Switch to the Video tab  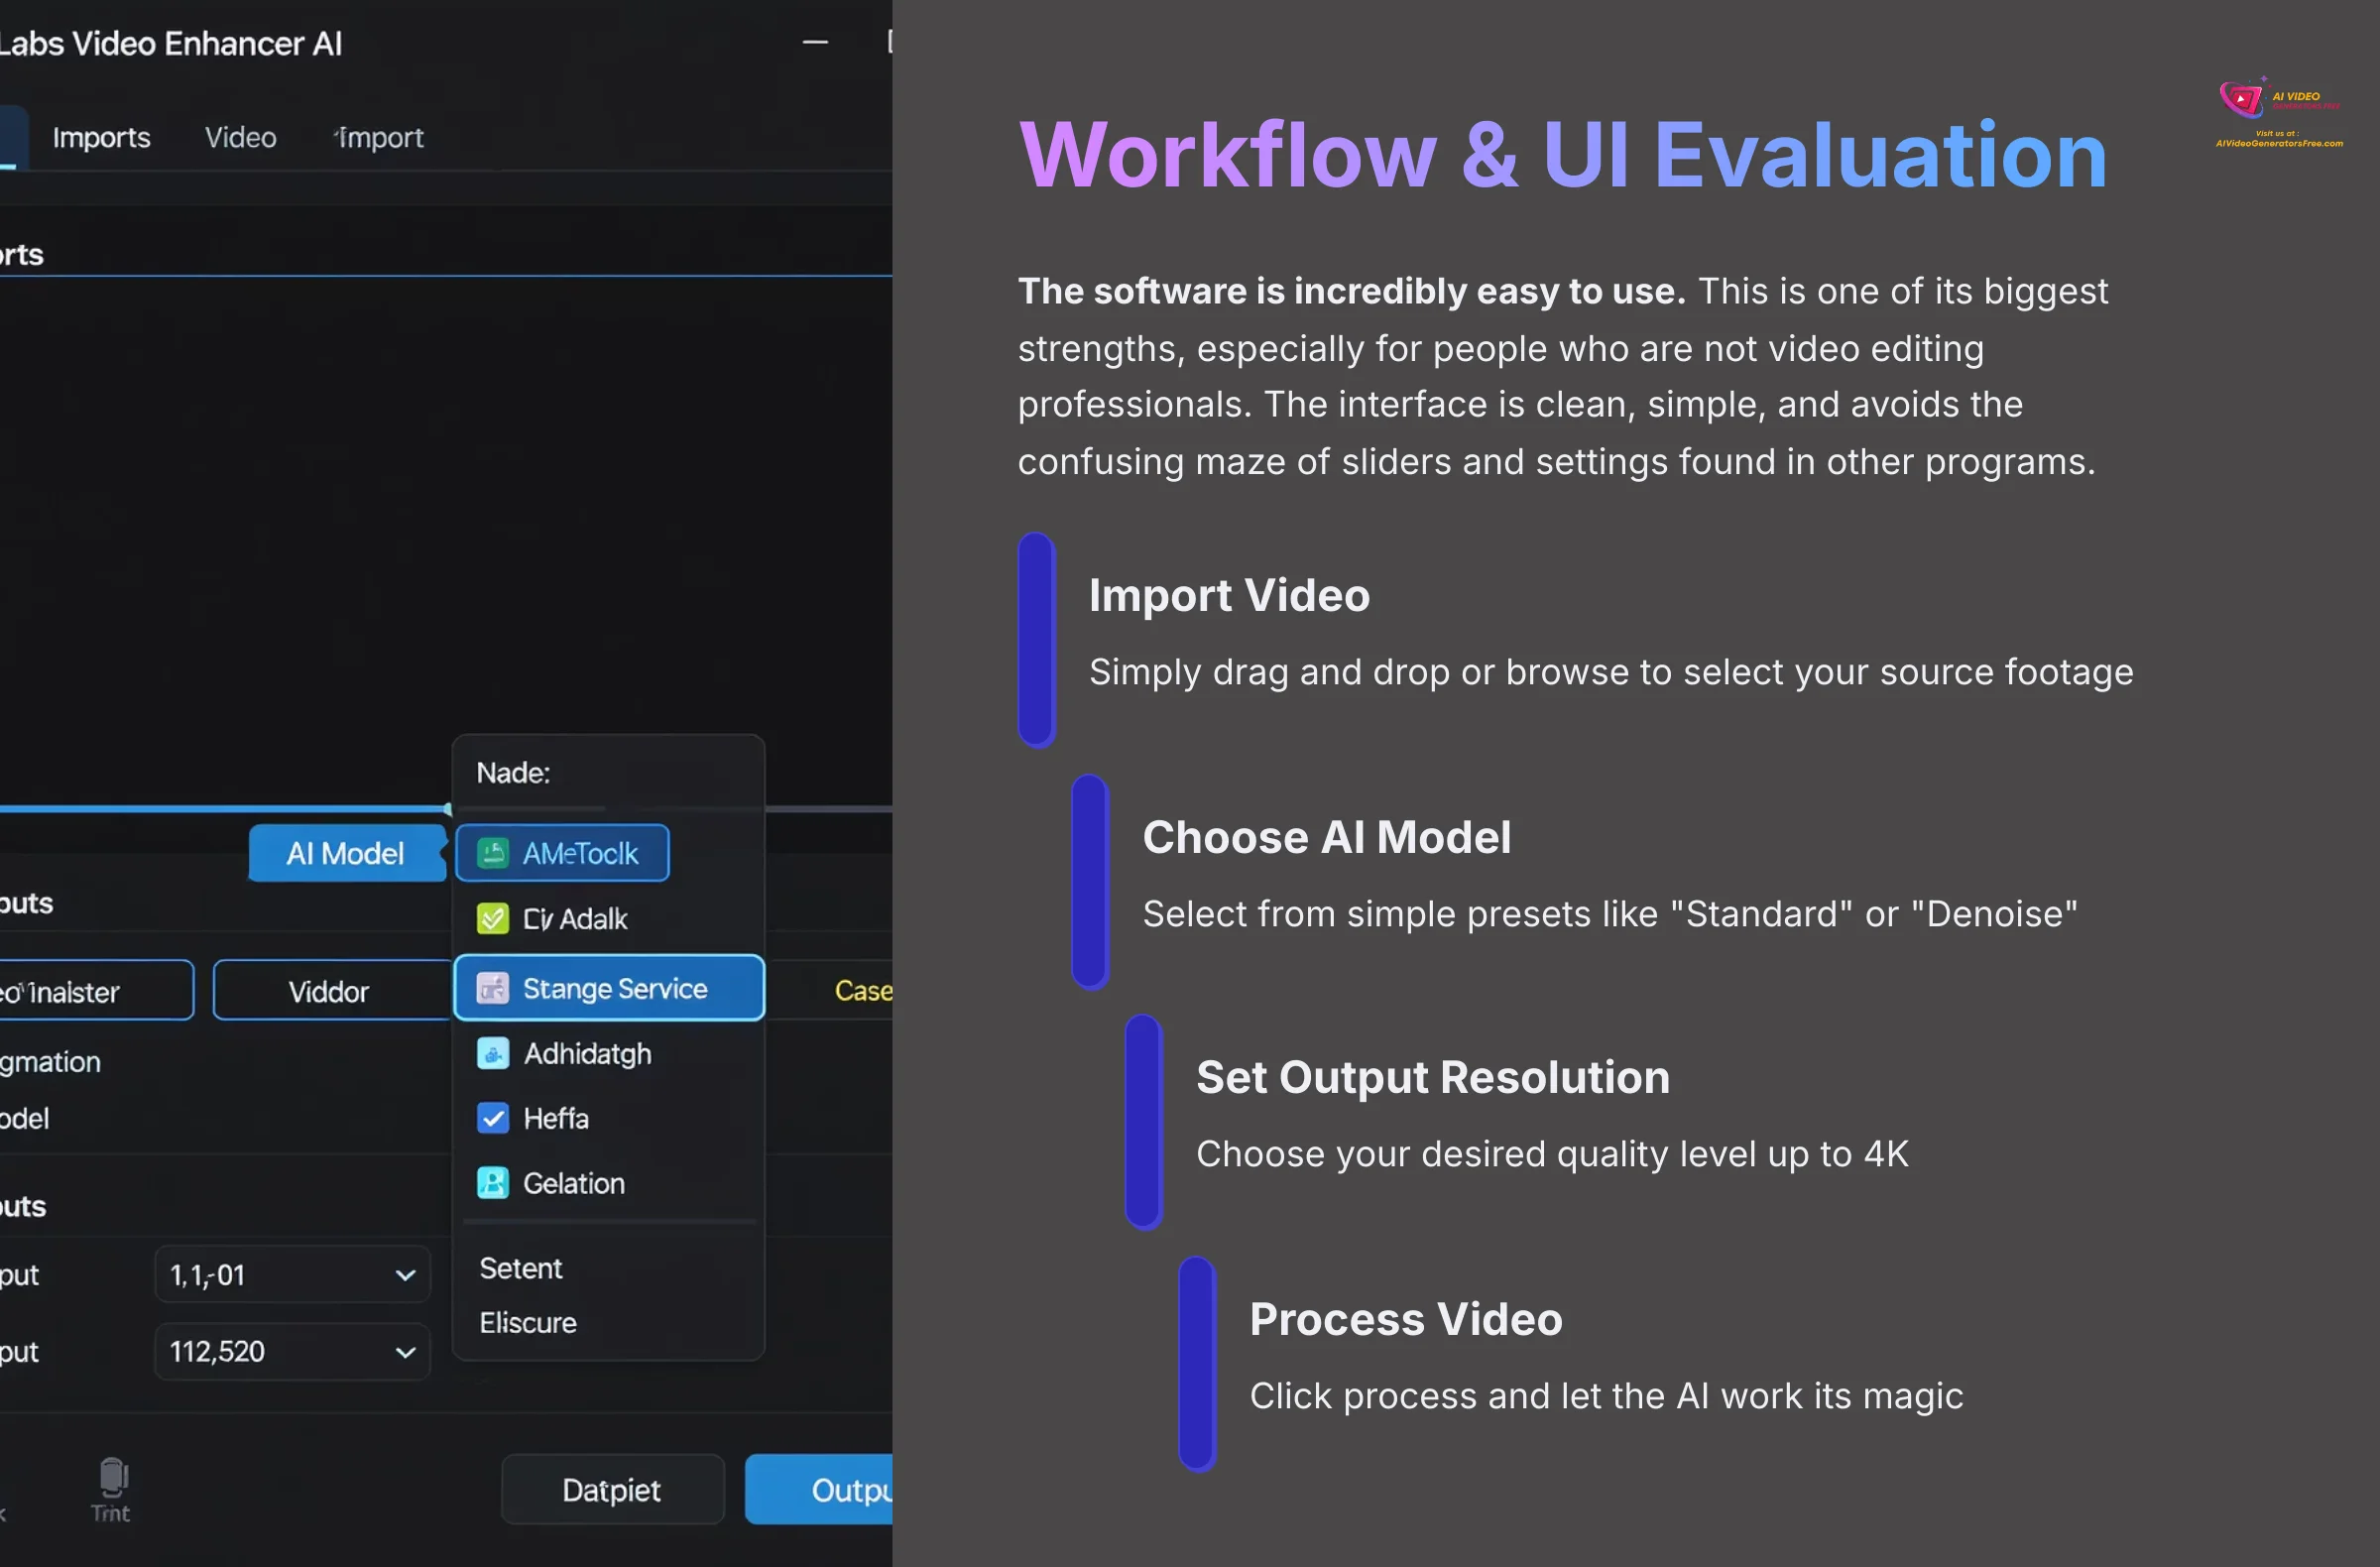241,137
